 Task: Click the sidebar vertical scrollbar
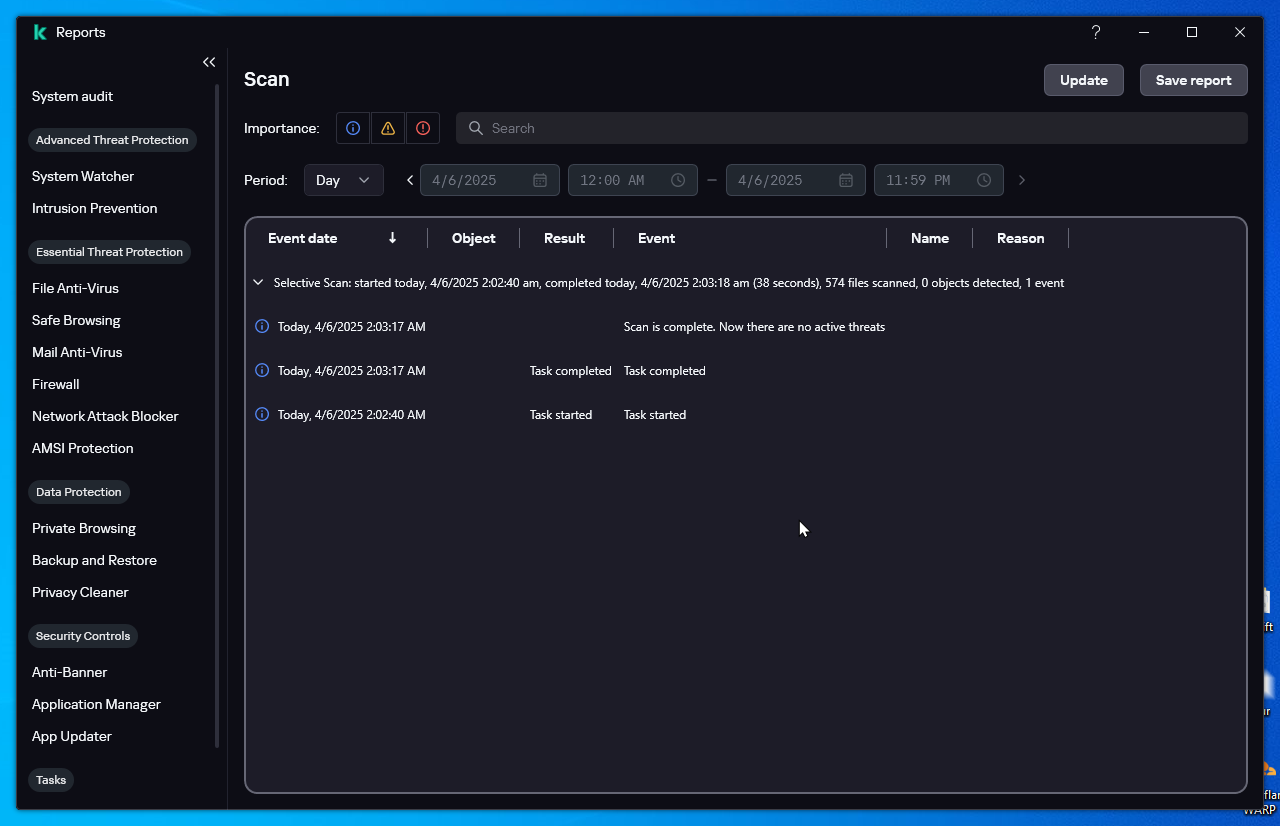pyautogui.click(x=217, y=415)
